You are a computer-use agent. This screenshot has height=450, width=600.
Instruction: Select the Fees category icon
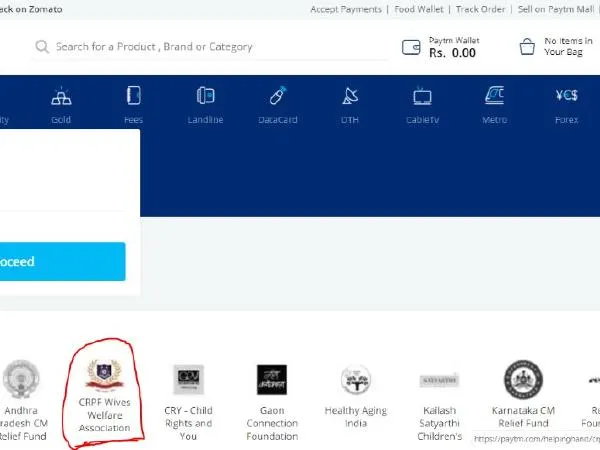click(x=134, y=96)
